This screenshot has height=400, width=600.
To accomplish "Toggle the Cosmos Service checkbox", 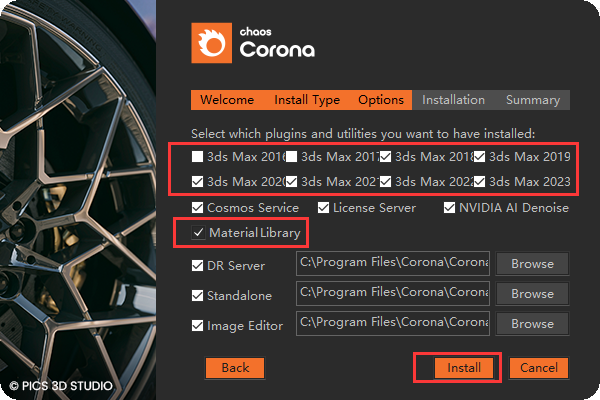I will [x=197, y=208].
